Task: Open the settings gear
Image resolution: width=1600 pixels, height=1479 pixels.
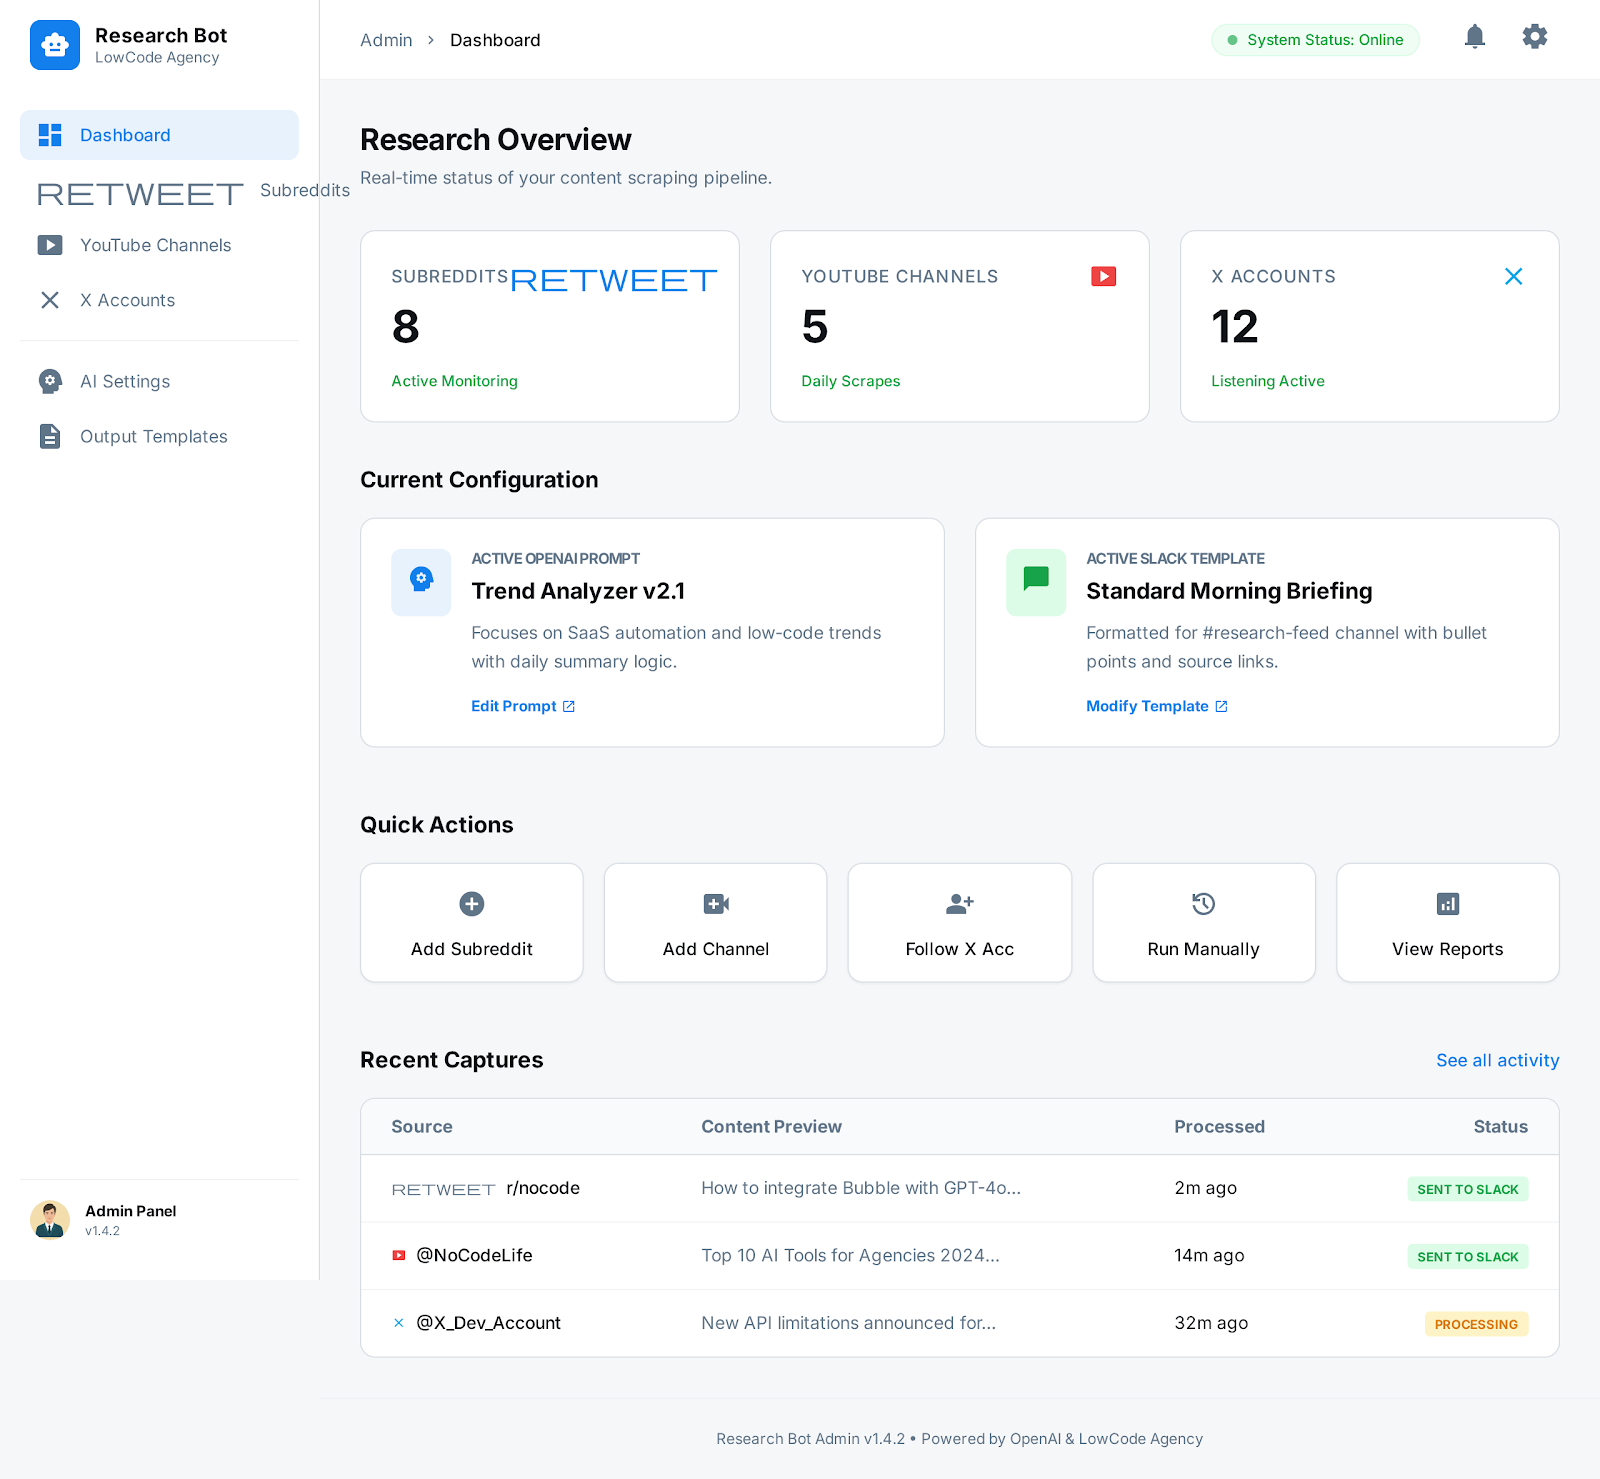Action: click(1534, 37)
